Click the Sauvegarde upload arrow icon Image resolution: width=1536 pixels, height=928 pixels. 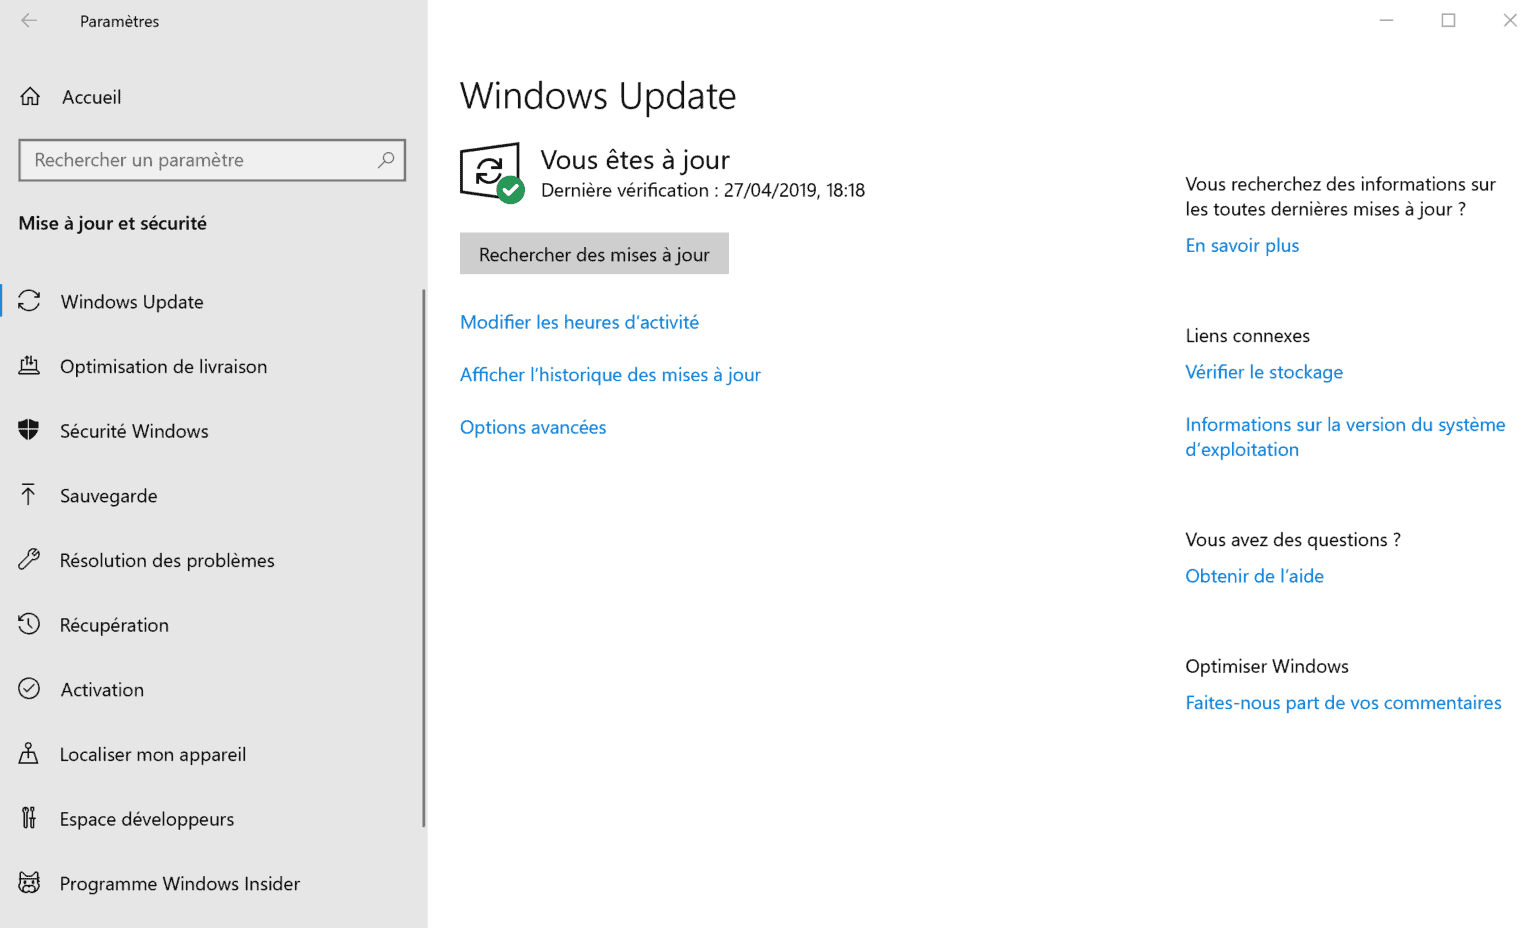[28, 495]
